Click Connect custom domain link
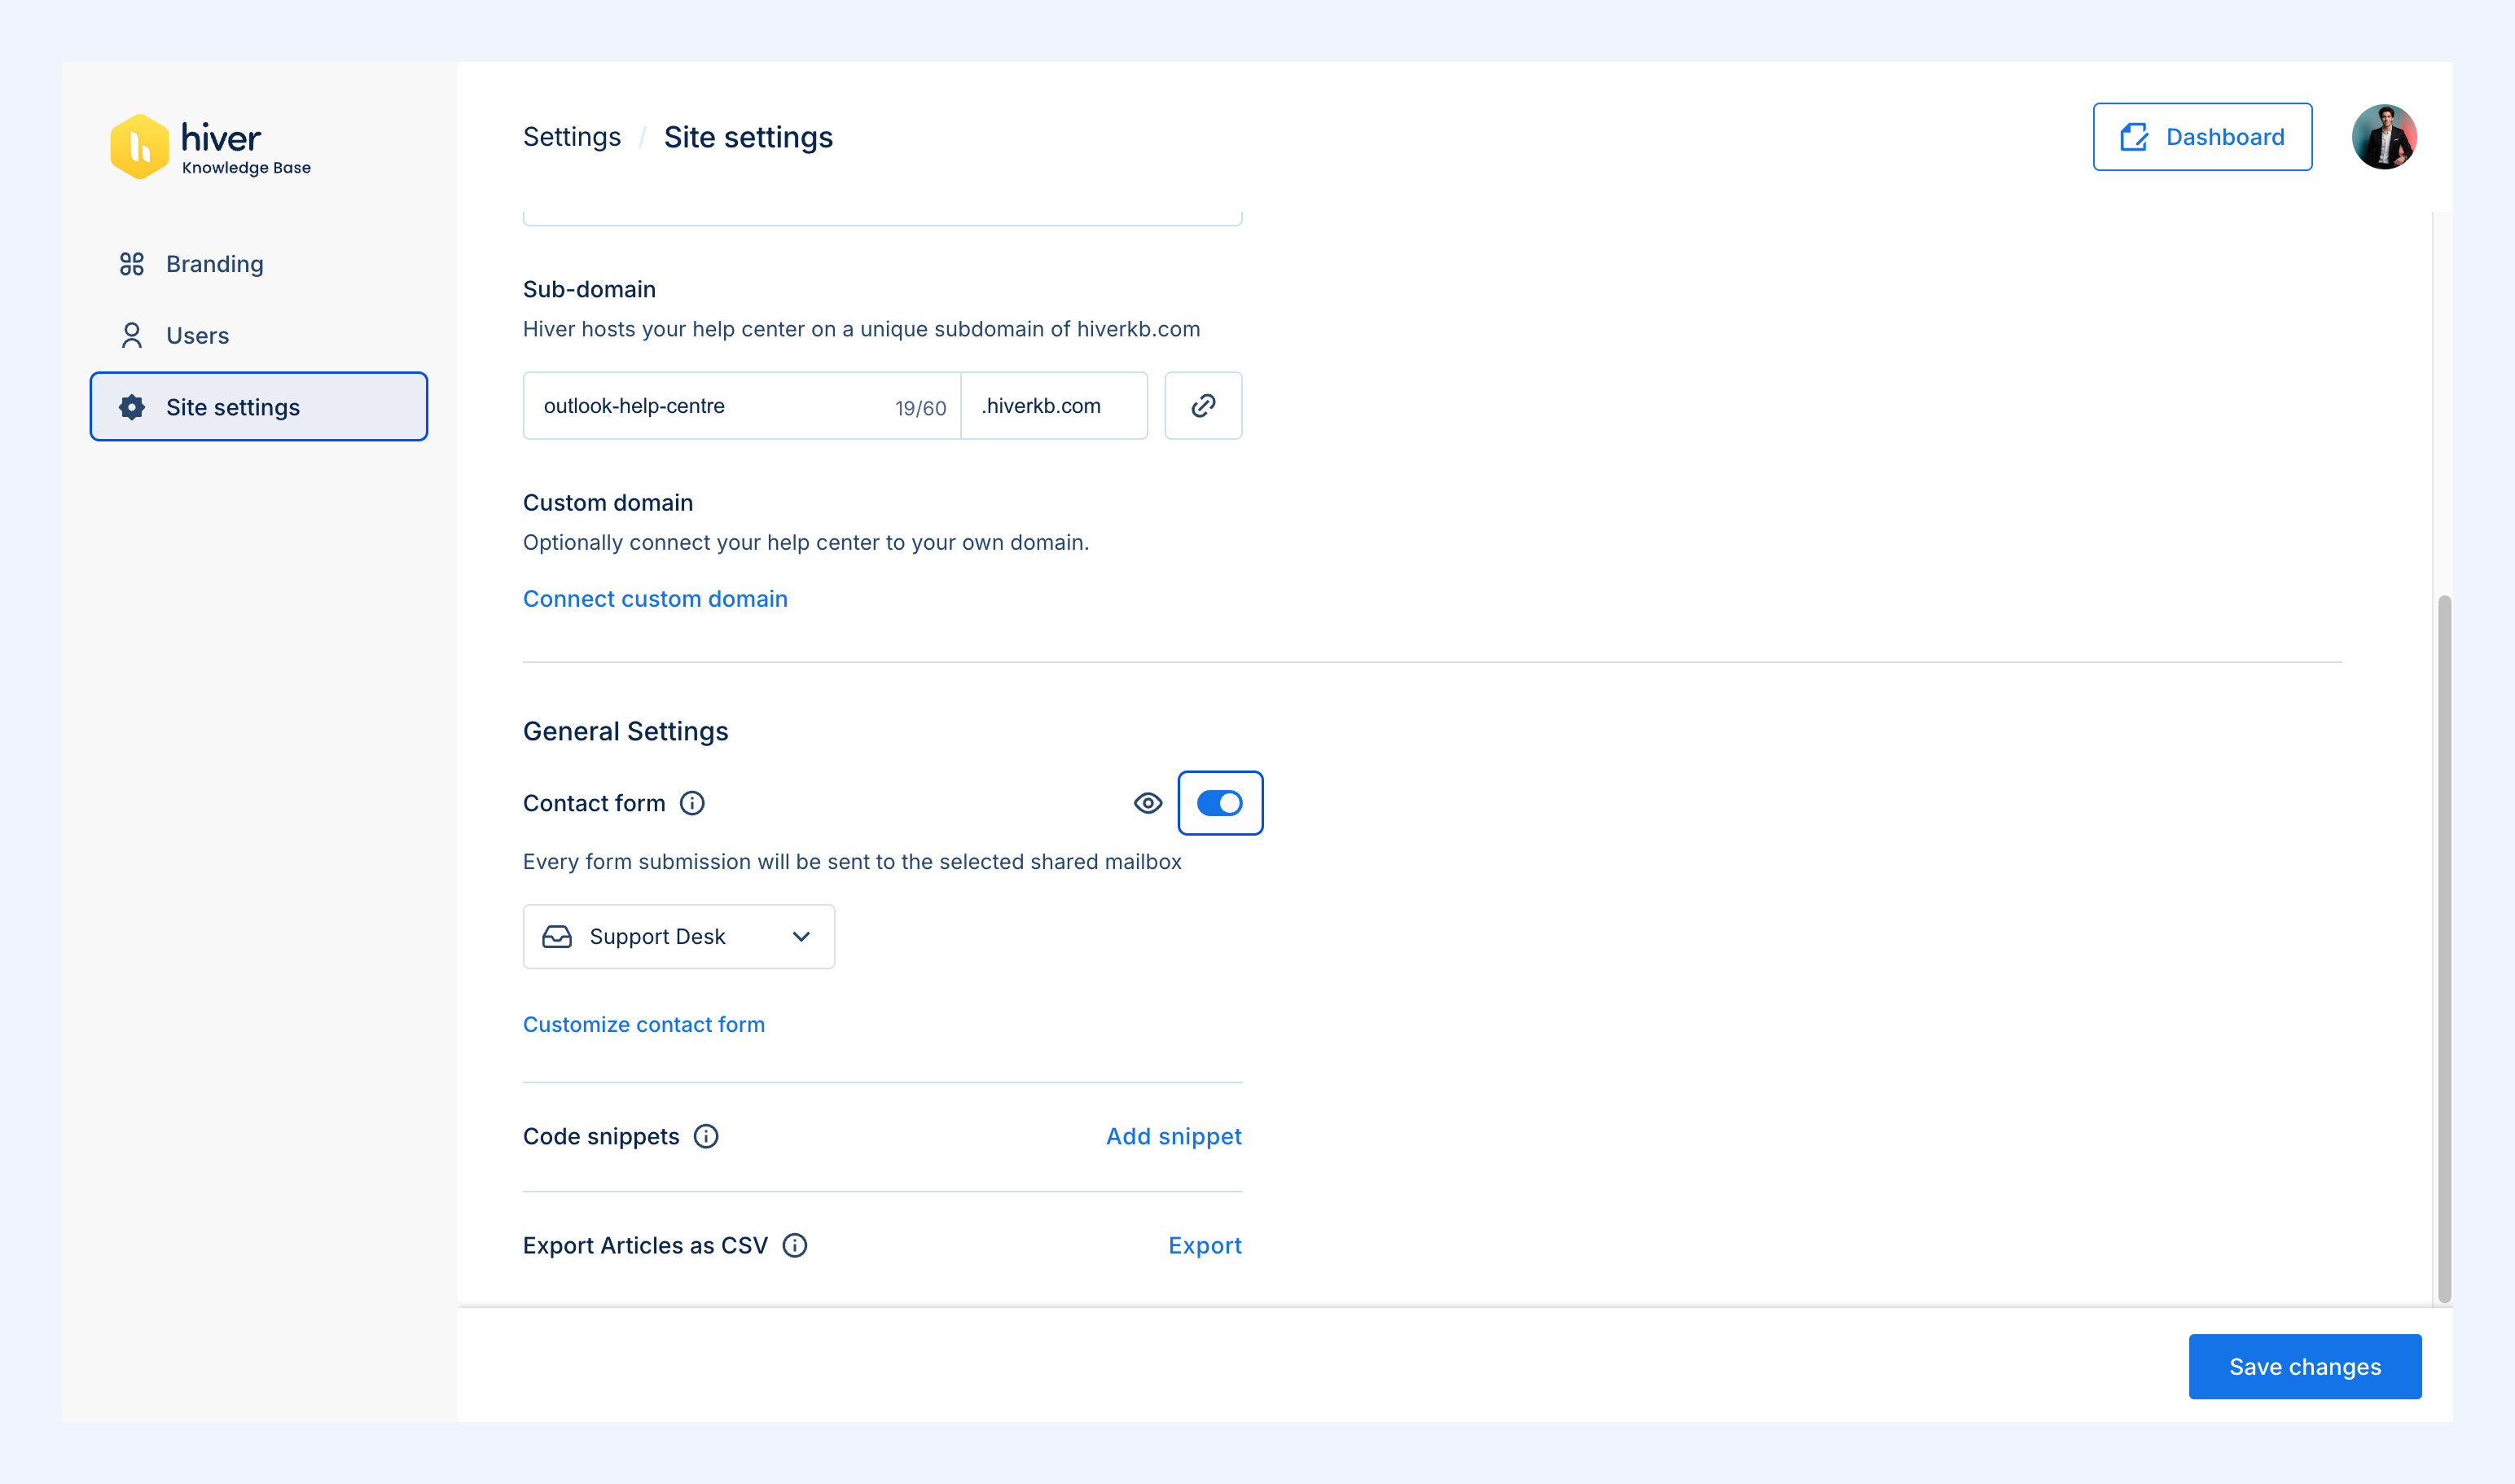Image resolution: width=2515 pixels, height=1484 pixels. [x=655, y=598]
